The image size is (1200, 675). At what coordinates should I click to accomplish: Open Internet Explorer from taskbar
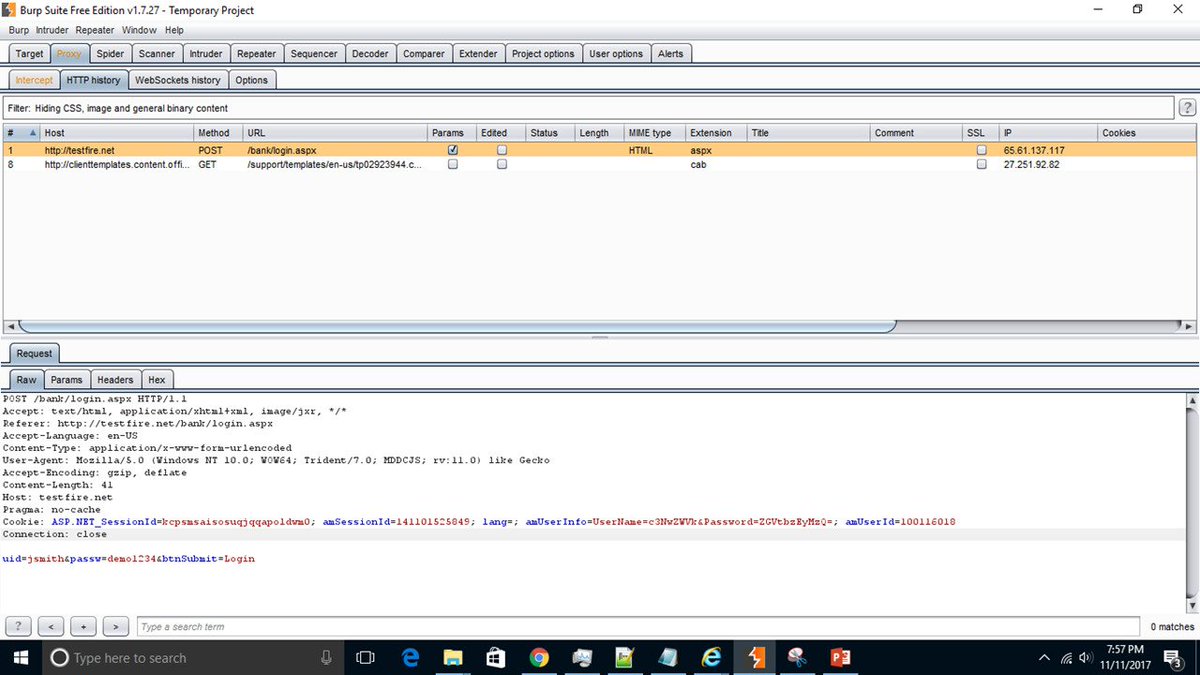[711, 657]
